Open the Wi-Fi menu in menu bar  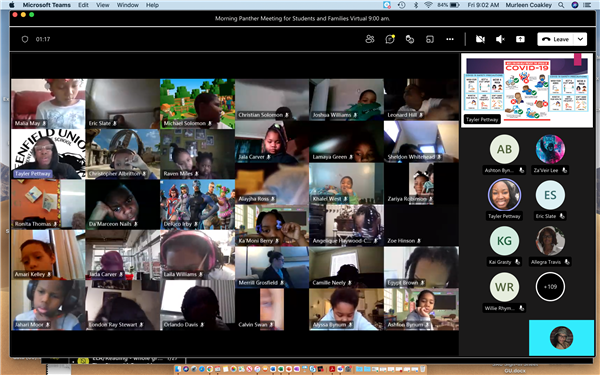[x=428, y=5]
